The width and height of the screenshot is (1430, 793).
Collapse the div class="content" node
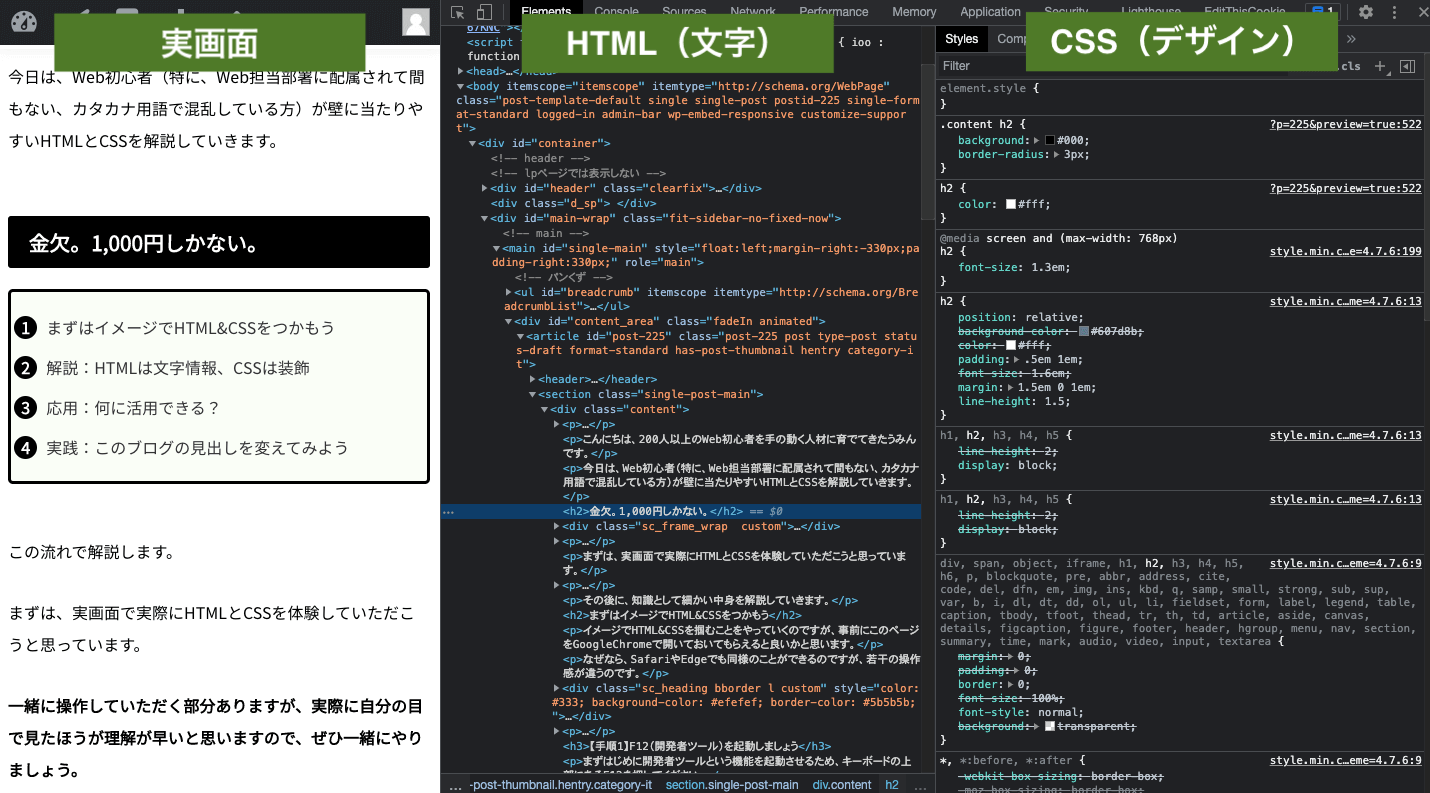pyautogui.click(x=545, y=409)
